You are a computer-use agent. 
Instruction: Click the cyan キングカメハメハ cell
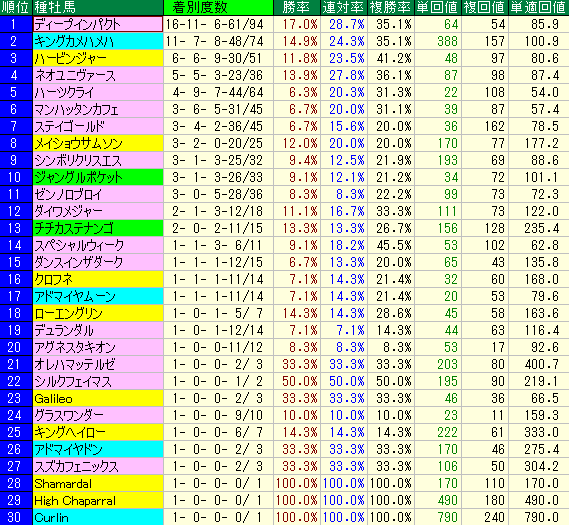[x=98, y=41]
